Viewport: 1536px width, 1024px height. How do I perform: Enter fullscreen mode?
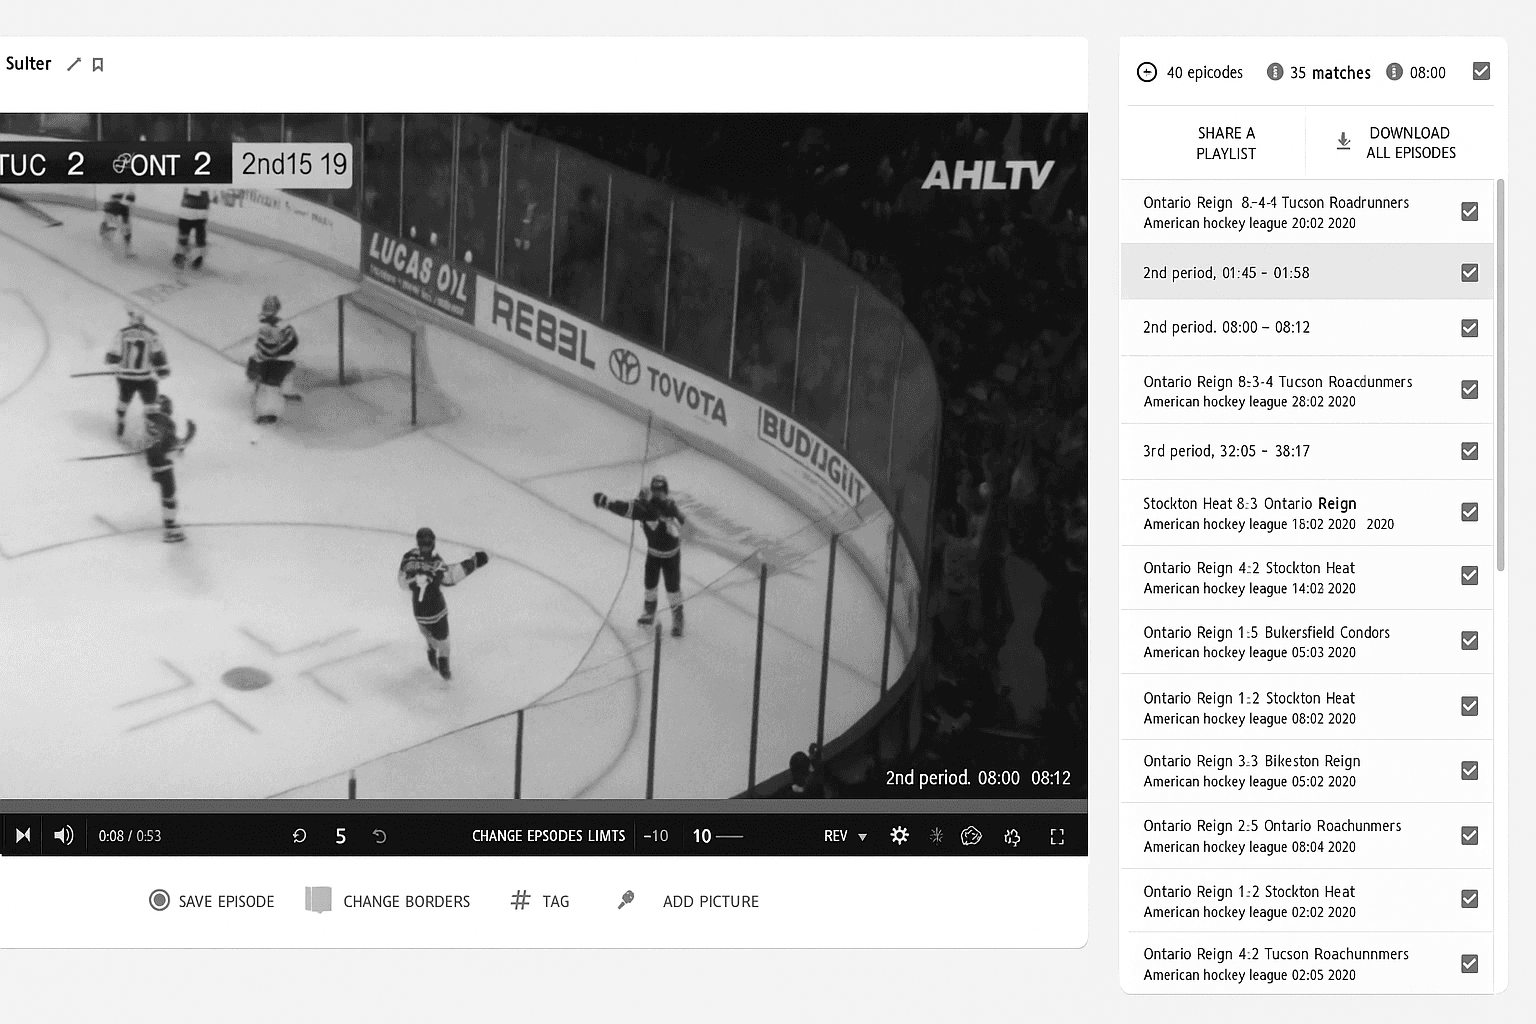[x=1056, y=835]
